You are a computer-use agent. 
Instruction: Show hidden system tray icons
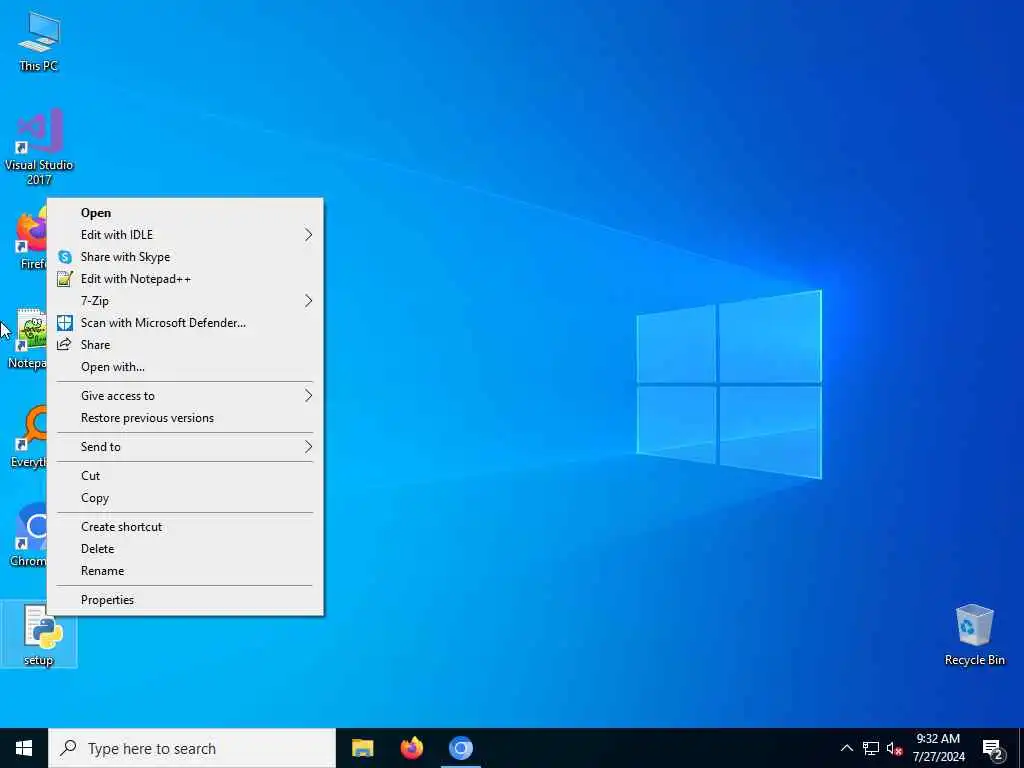click(846, 748)
